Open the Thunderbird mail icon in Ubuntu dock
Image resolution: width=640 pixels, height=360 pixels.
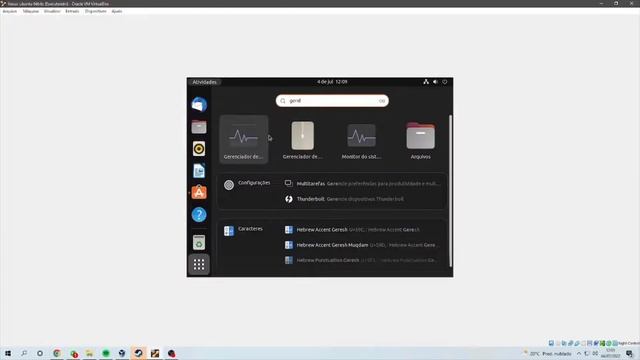[x=199, y=105]
